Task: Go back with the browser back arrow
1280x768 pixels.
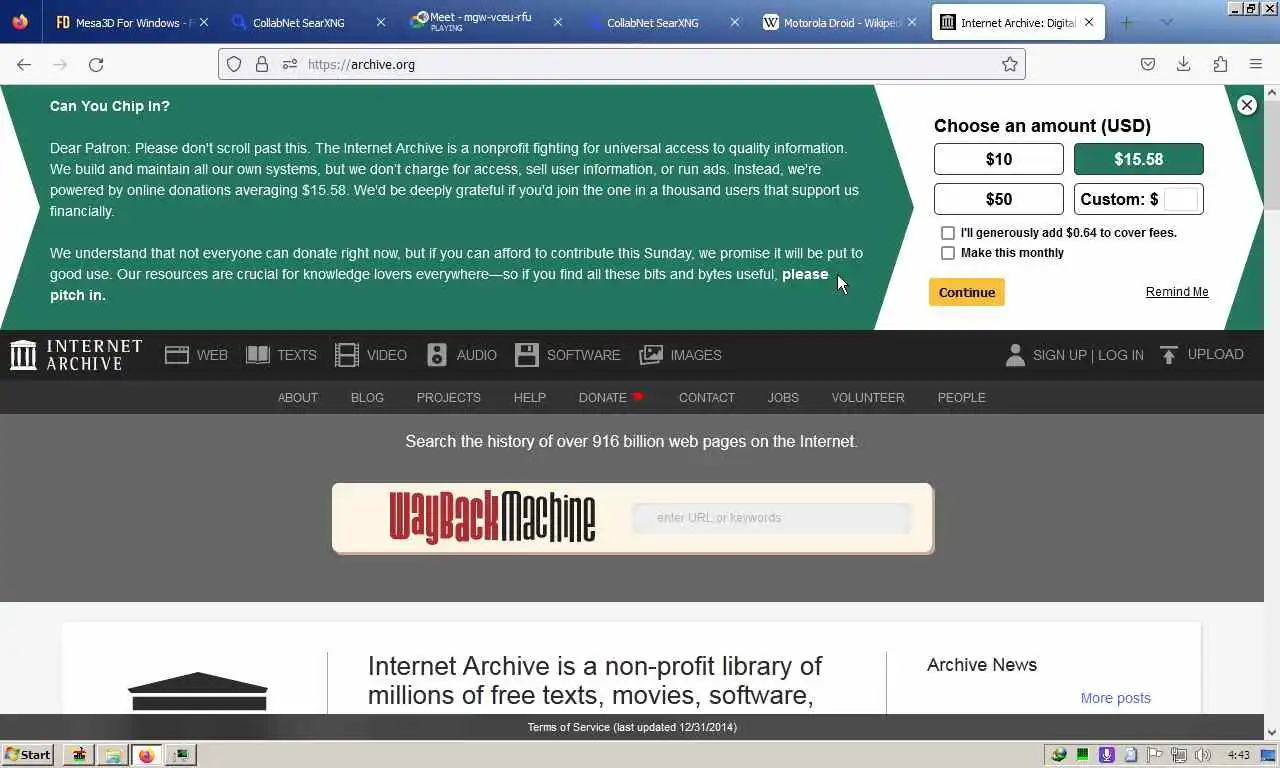Action: 24,64
